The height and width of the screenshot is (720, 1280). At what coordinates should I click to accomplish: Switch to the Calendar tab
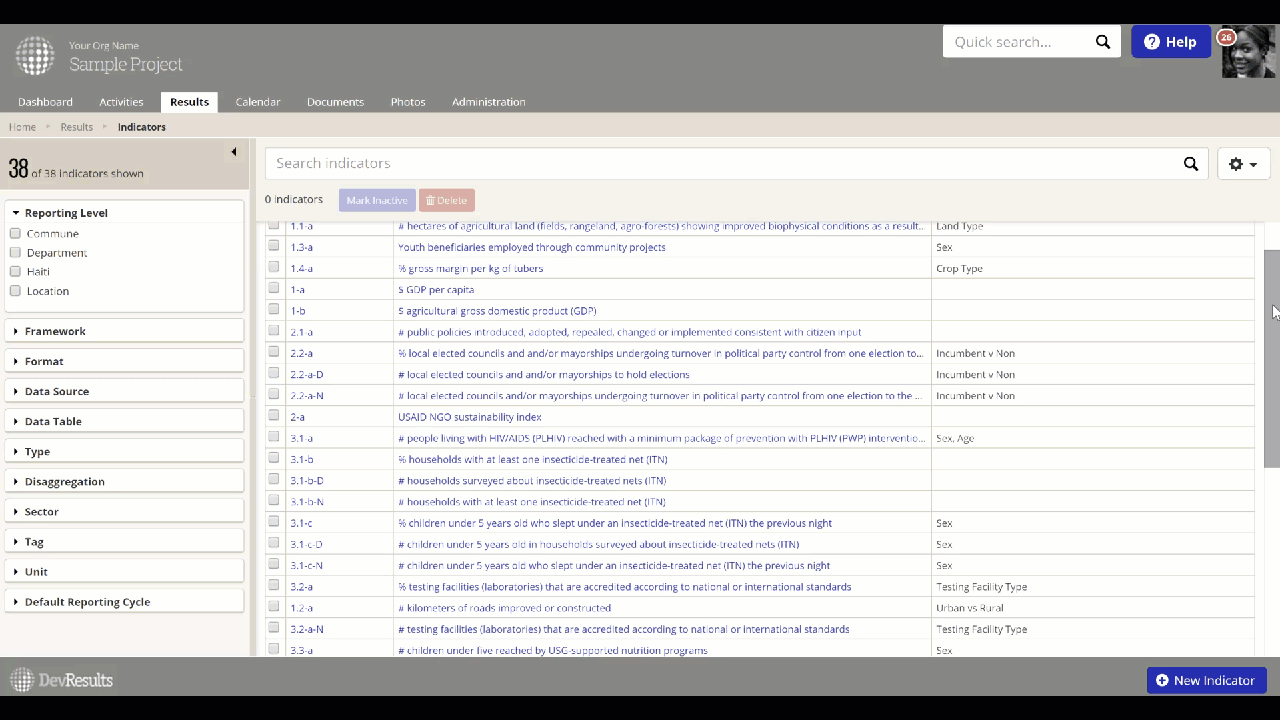click(x=258, y=102)
